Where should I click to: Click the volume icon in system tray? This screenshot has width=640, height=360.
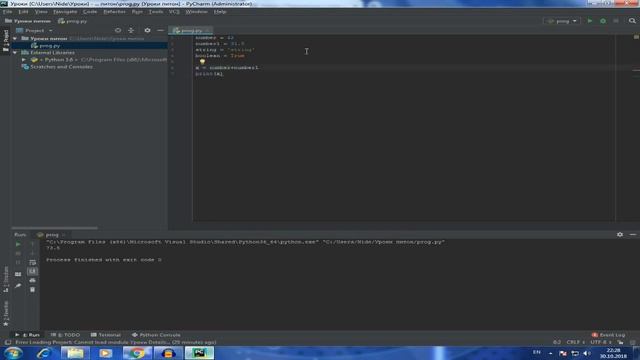coord(587,353)
